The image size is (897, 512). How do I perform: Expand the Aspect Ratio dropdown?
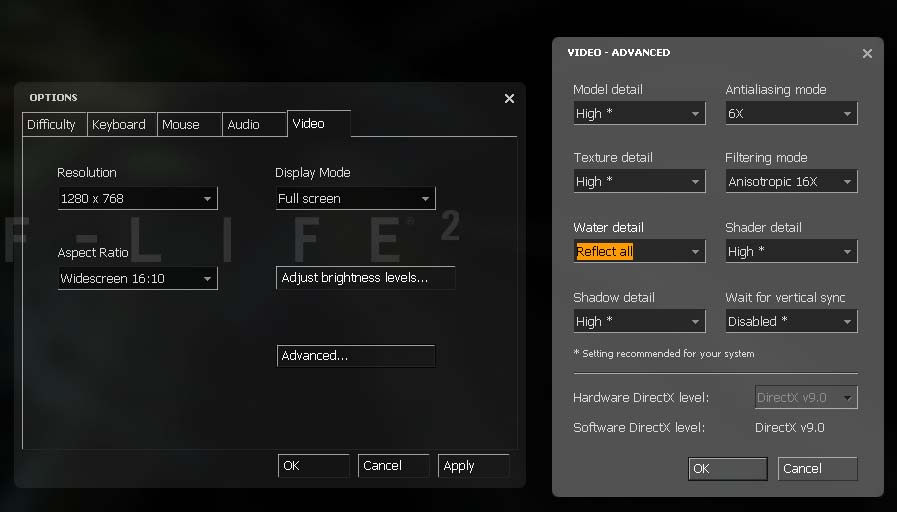pos(137,279)
